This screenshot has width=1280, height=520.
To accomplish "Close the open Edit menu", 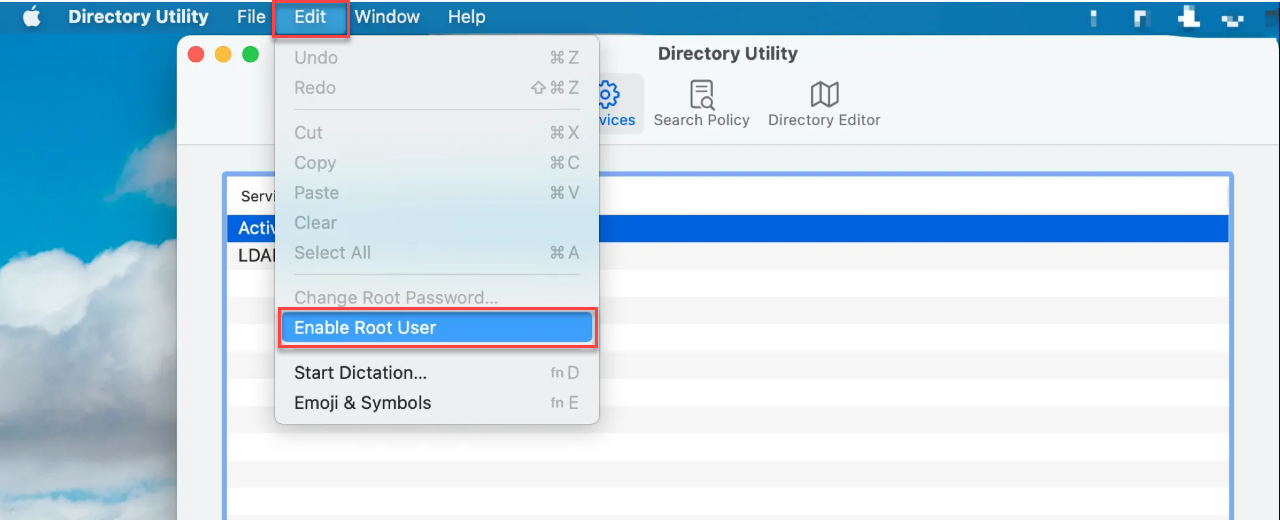I will click(310, 17).
